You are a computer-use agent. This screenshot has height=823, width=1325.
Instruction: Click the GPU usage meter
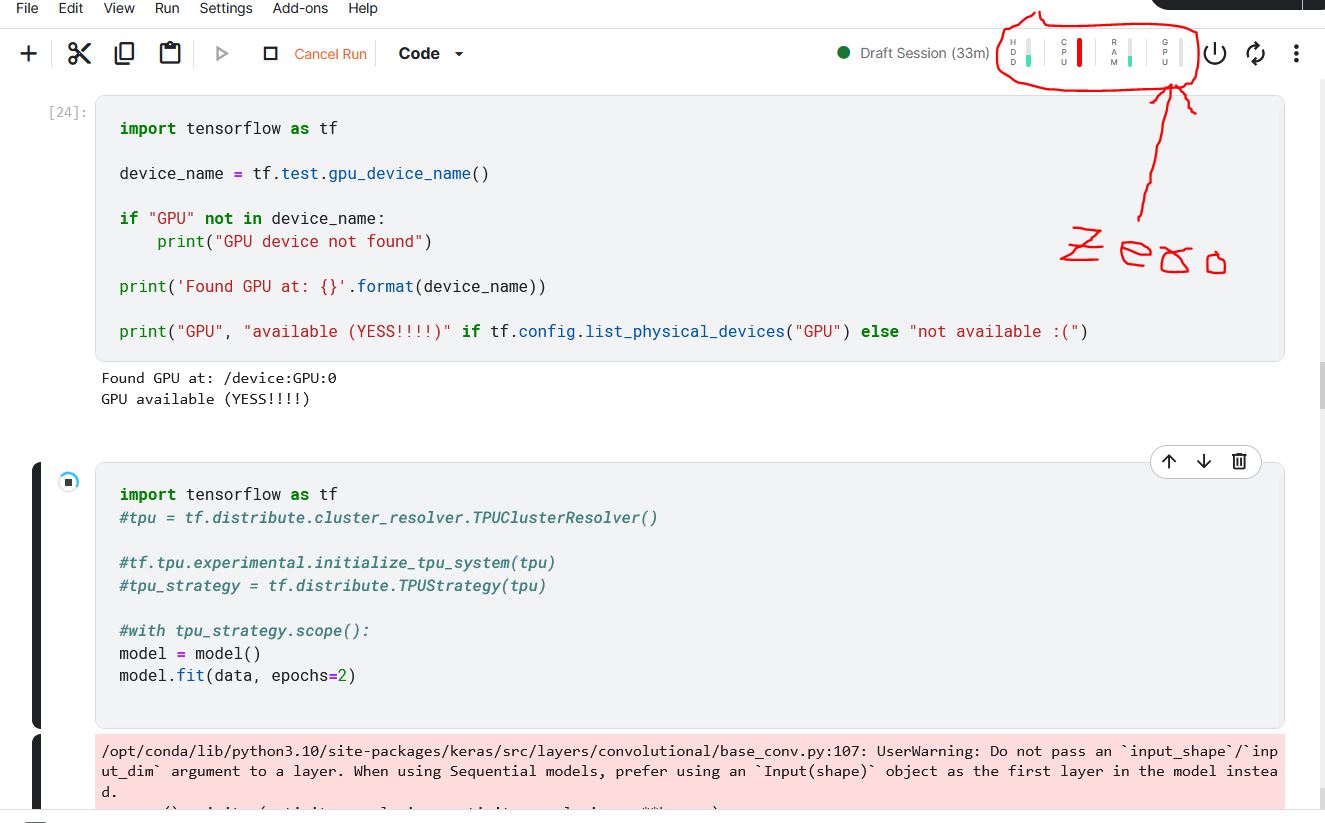point(1171,53)
